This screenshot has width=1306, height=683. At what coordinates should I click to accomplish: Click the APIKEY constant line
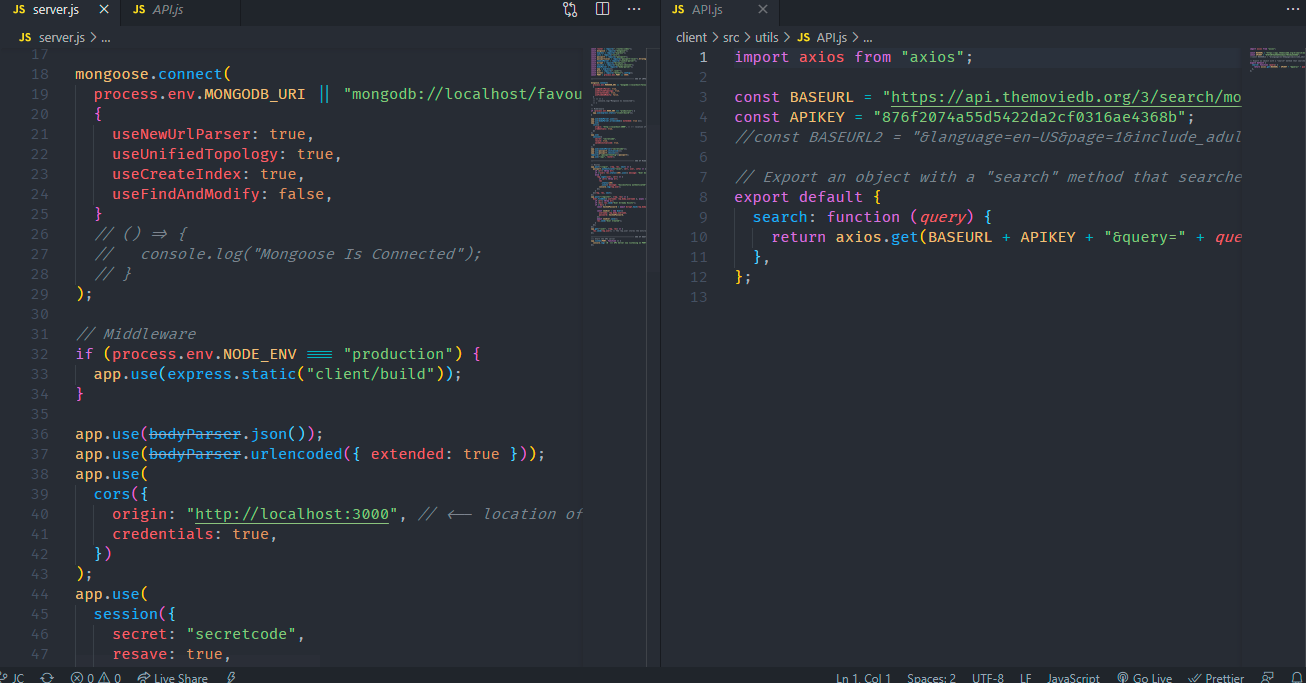point(964,117)
